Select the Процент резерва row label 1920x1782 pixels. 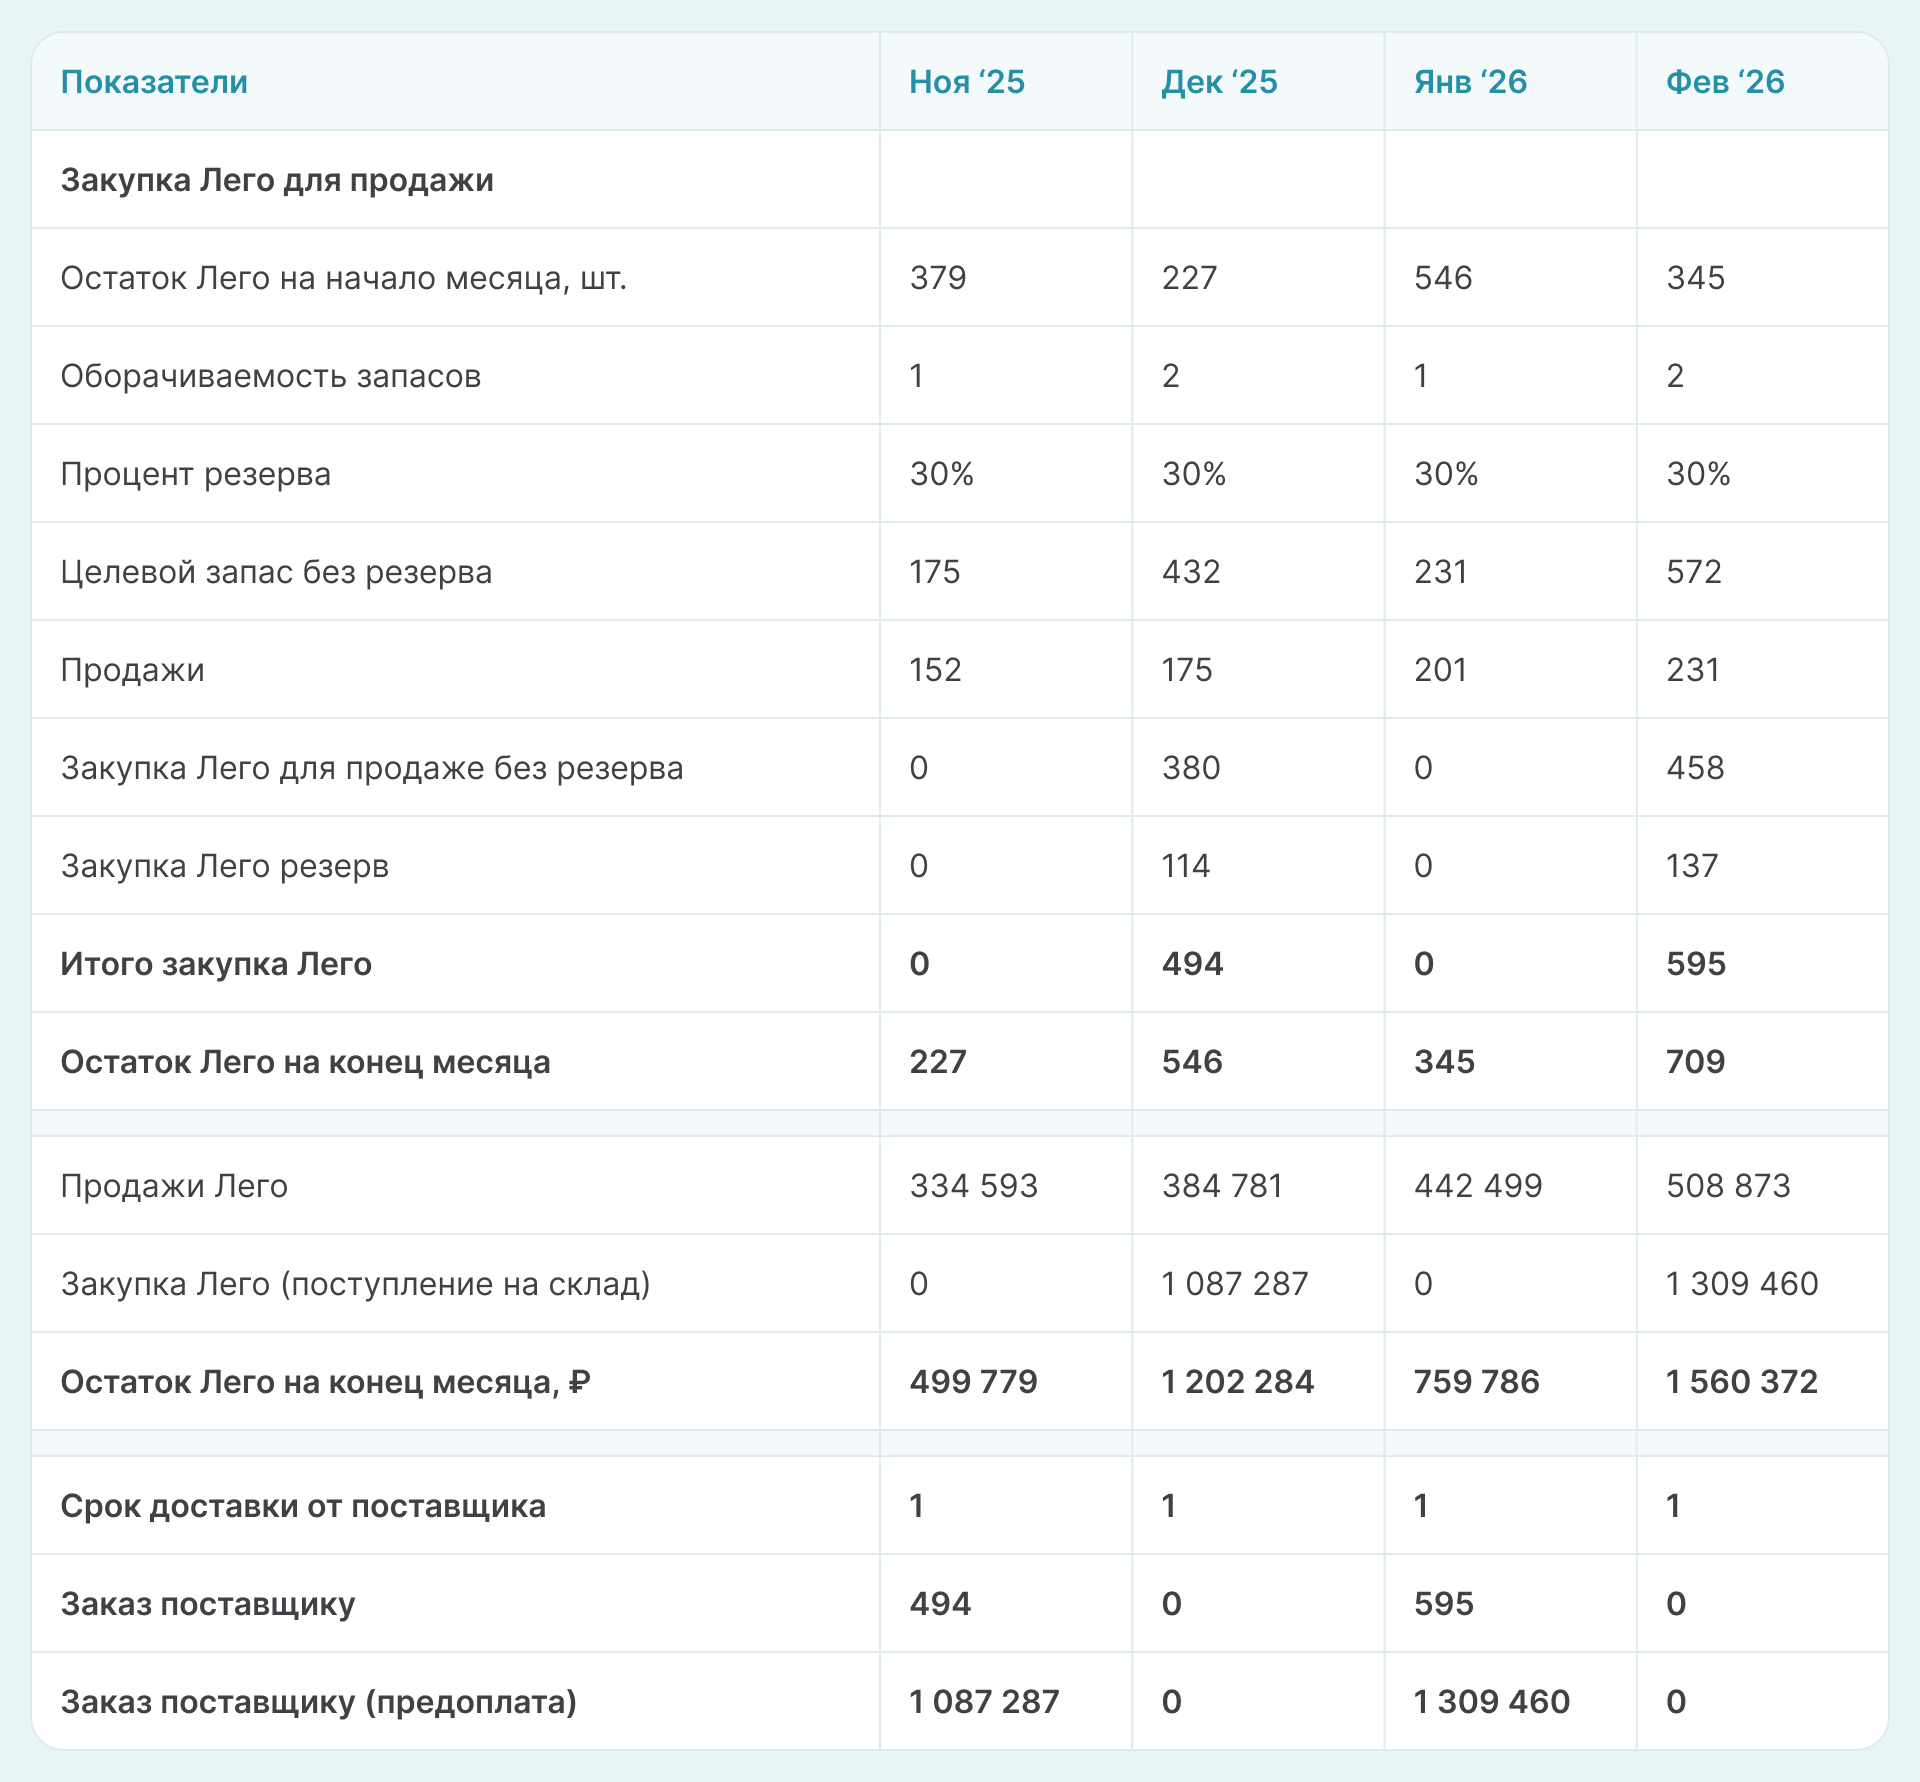point(195,474)
